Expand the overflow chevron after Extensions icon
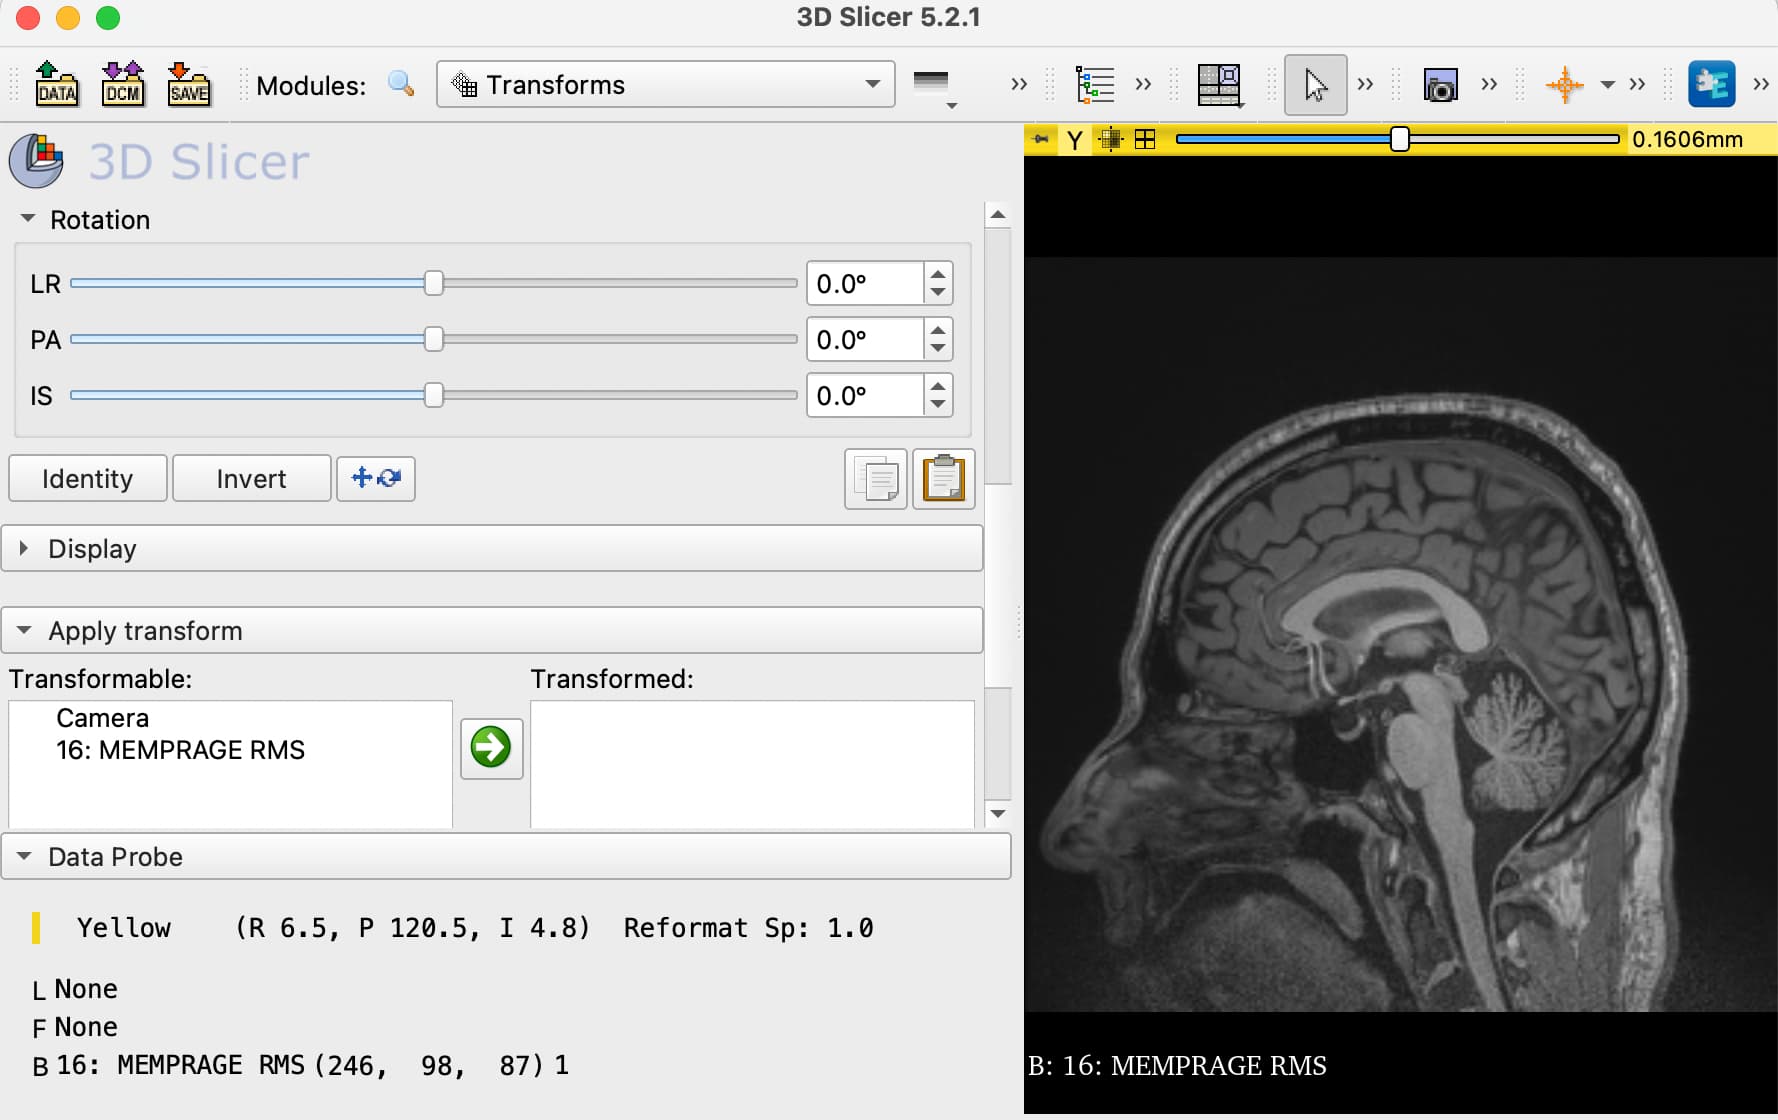This screenshot has height=1120, width=1778. pyautogui.click(x=1761, y=84)
